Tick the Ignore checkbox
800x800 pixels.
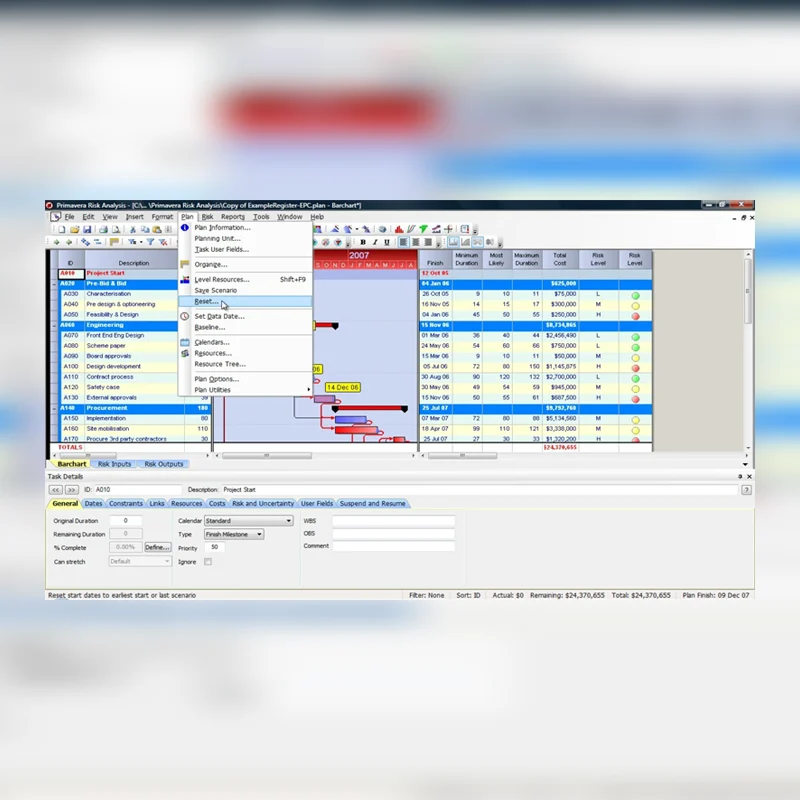(208, 562)
